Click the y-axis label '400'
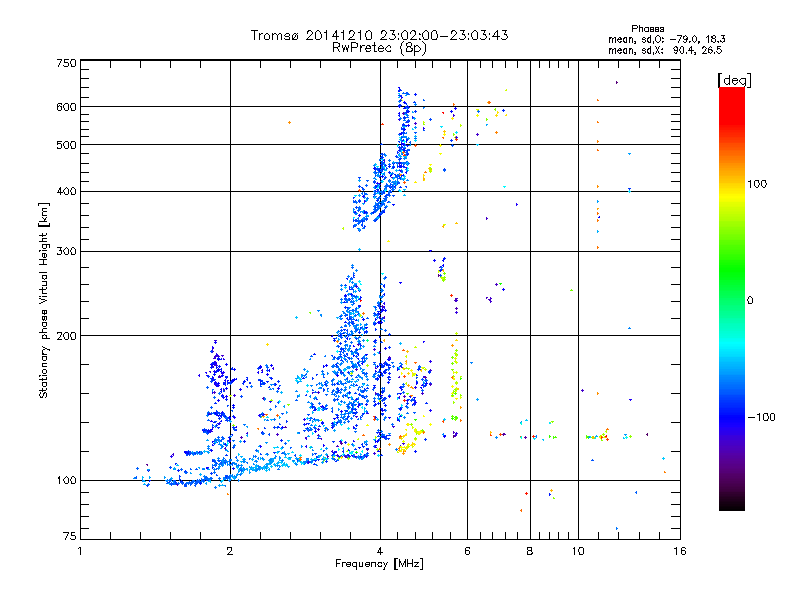800x600 pixels. pyautogui.click(x=66, y=192)
